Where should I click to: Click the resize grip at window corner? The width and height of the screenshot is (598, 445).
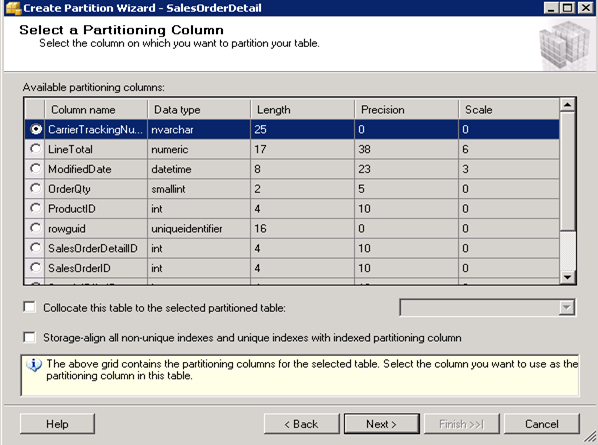coord(590,437)
